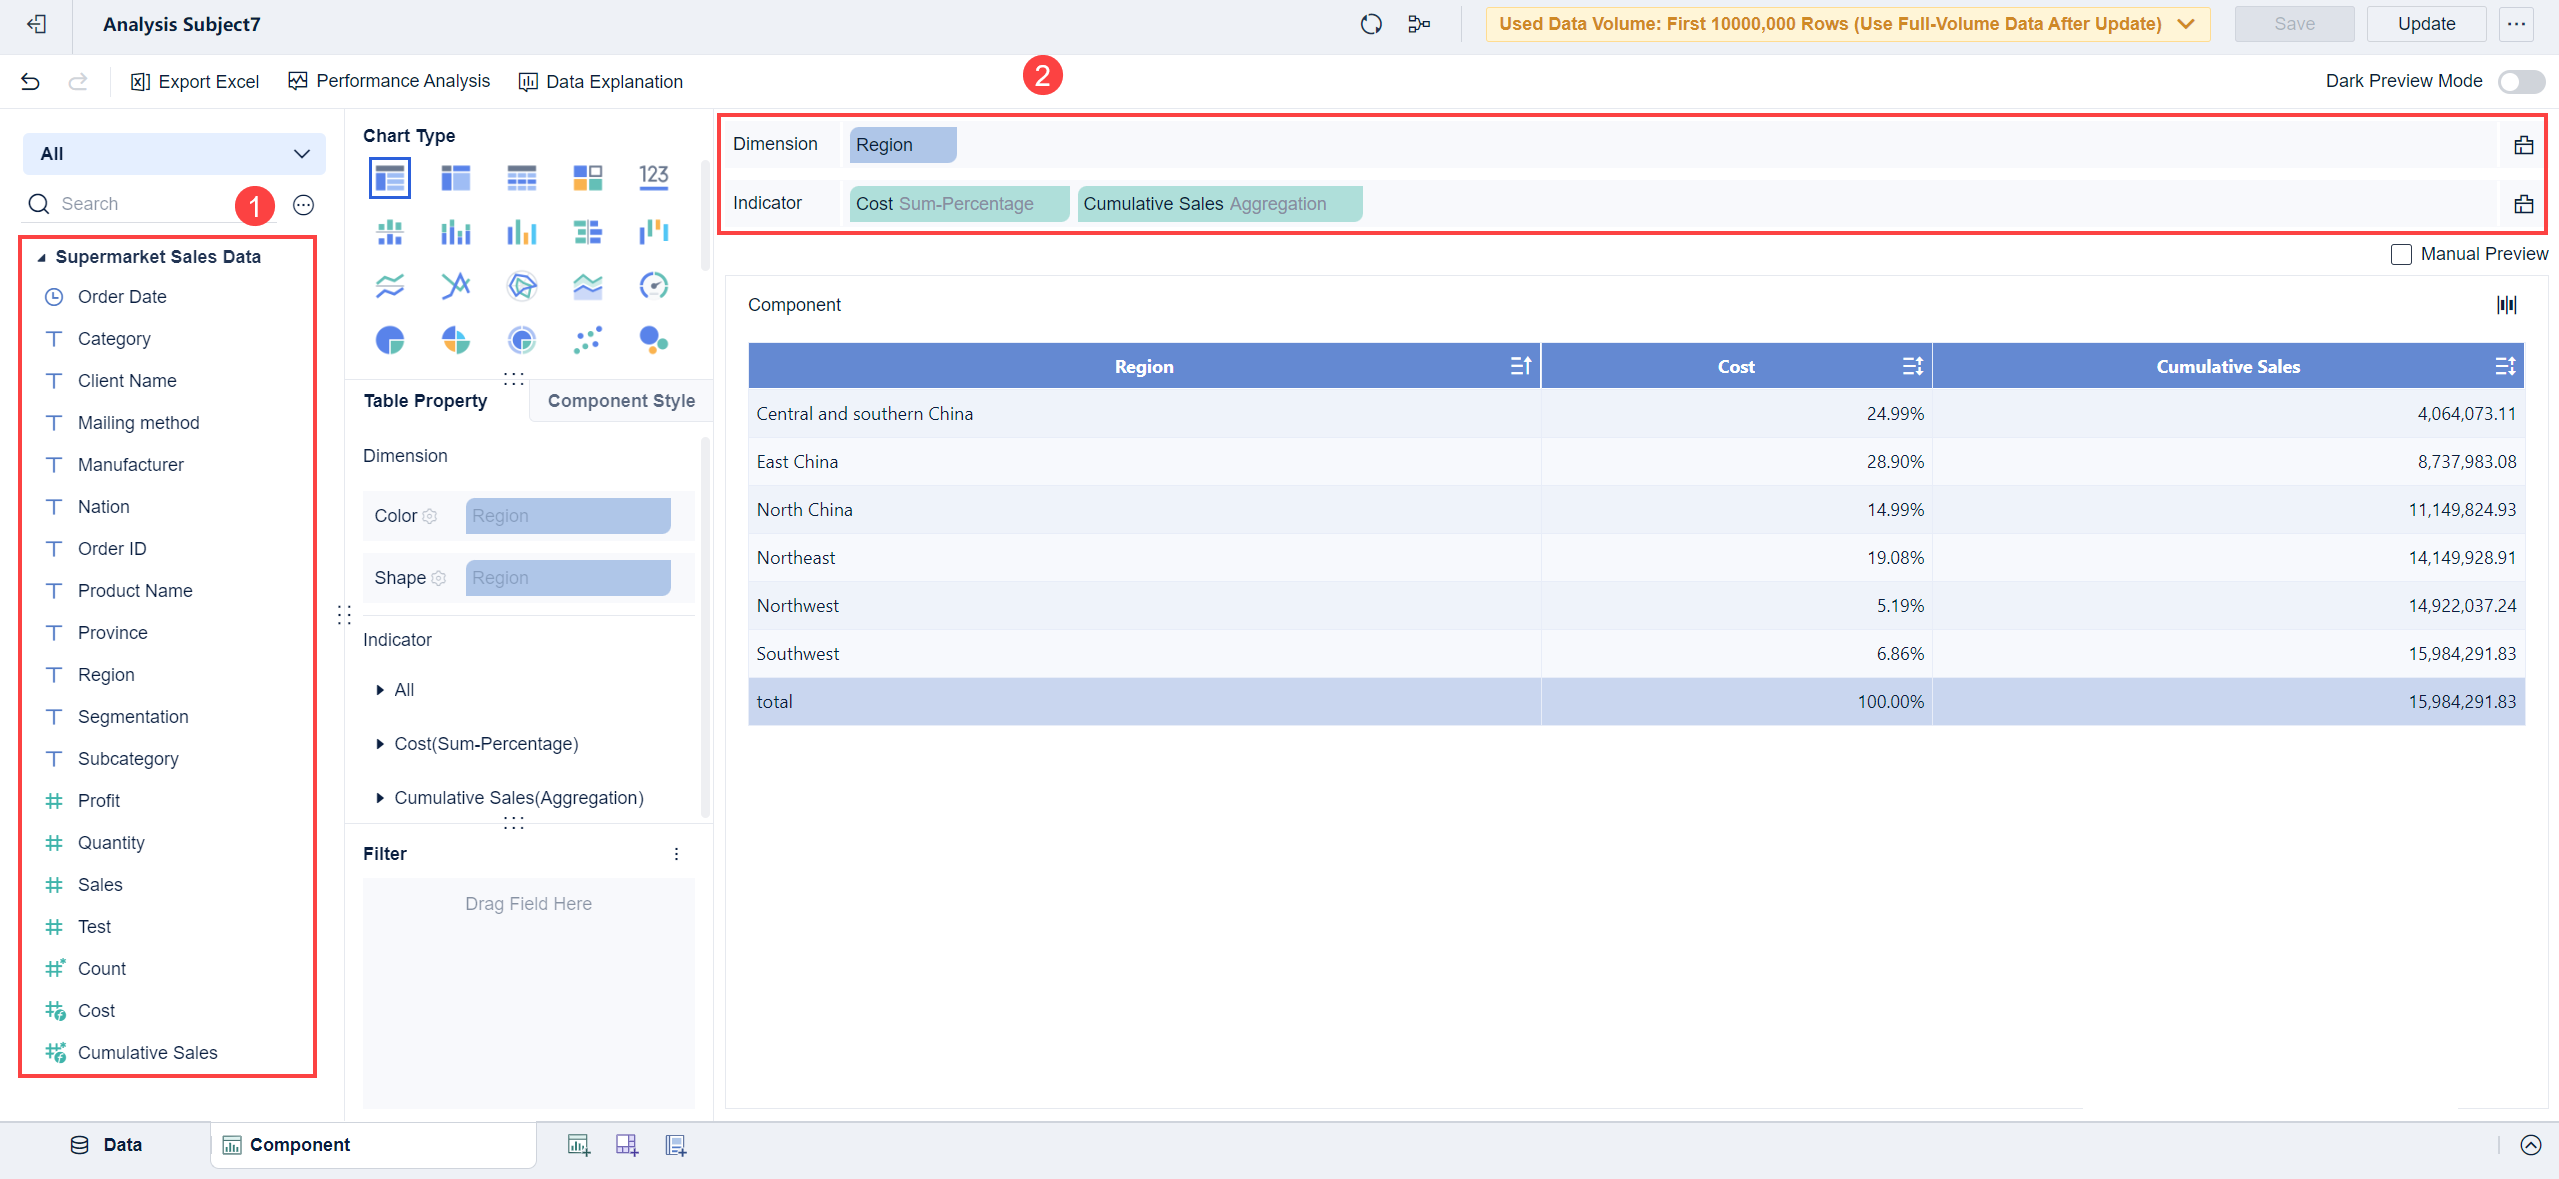
Task: Open Shape setting gear for Region
Action: point(438,578)
